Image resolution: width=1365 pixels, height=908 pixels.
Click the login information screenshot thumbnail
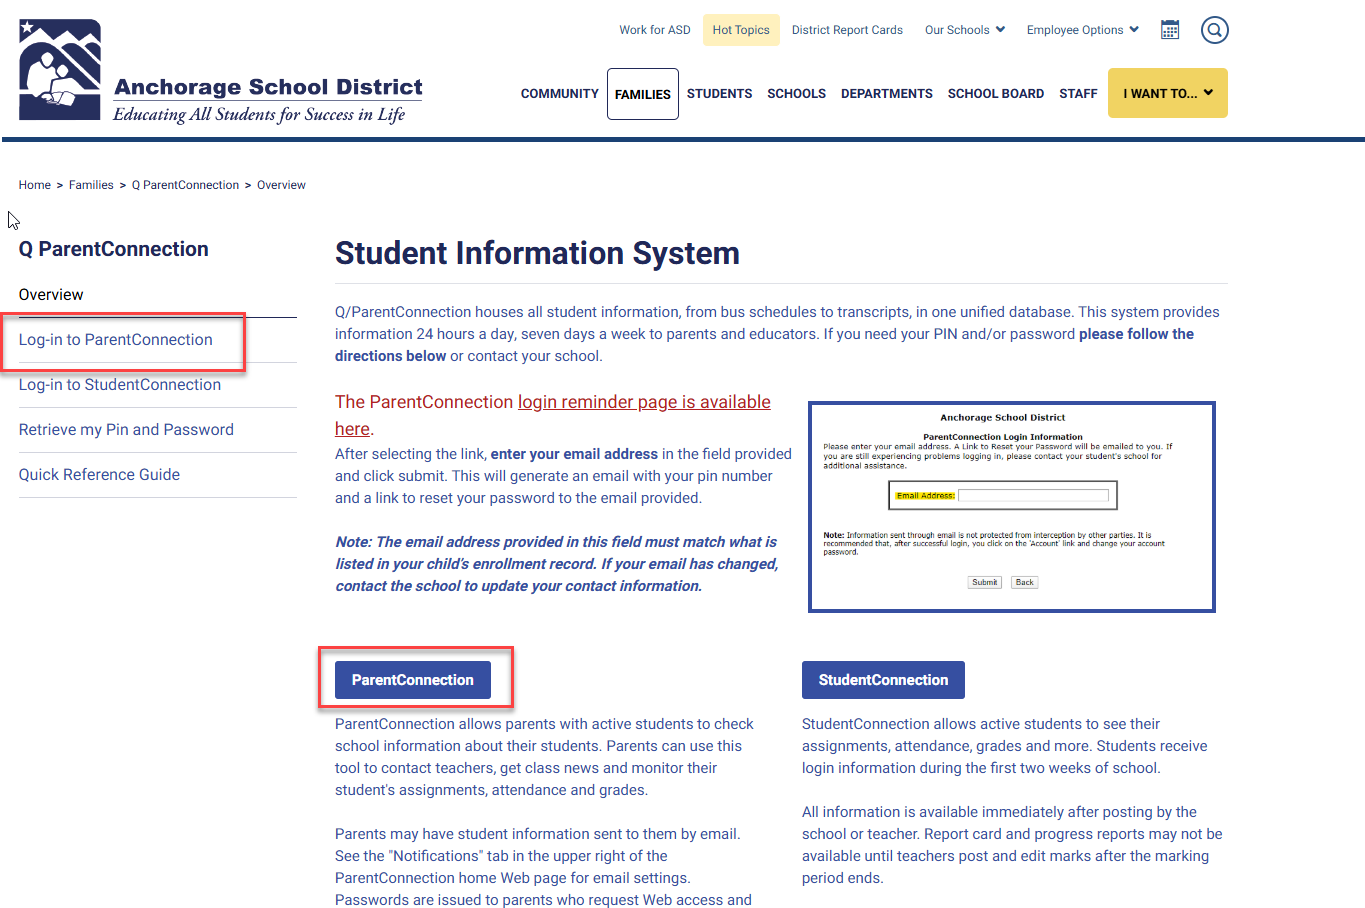coord(1012,507)
